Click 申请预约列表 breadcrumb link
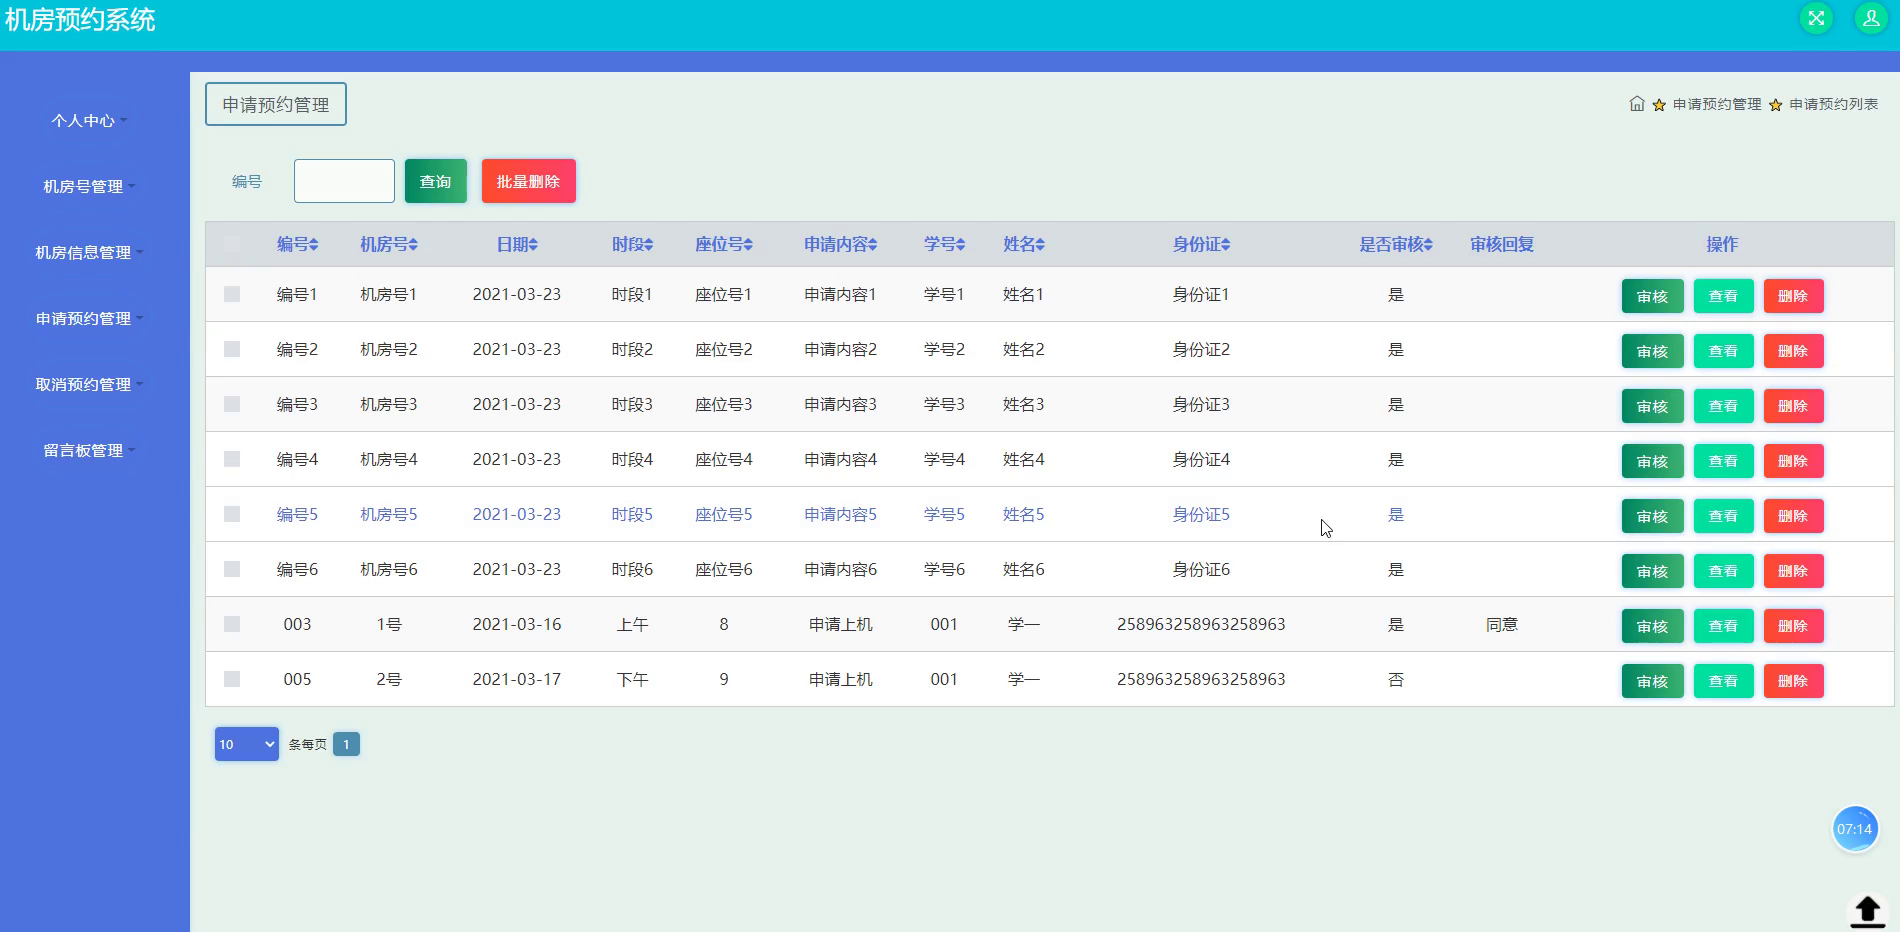 [1833, 104]
